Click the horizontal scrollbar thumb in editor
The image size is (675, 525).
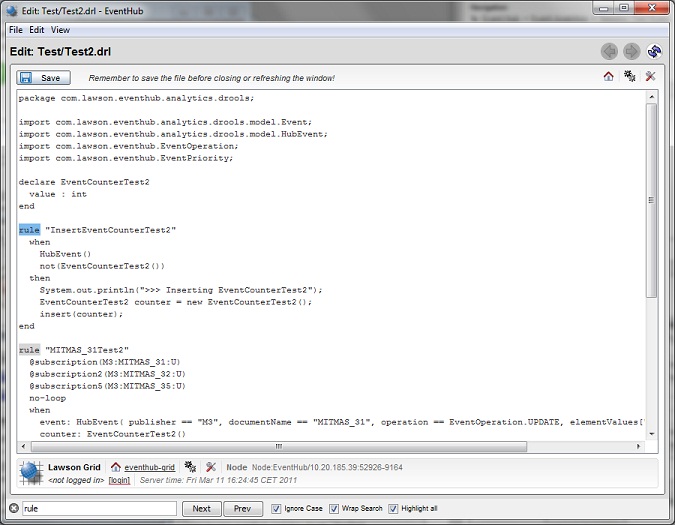pos(279,446)
